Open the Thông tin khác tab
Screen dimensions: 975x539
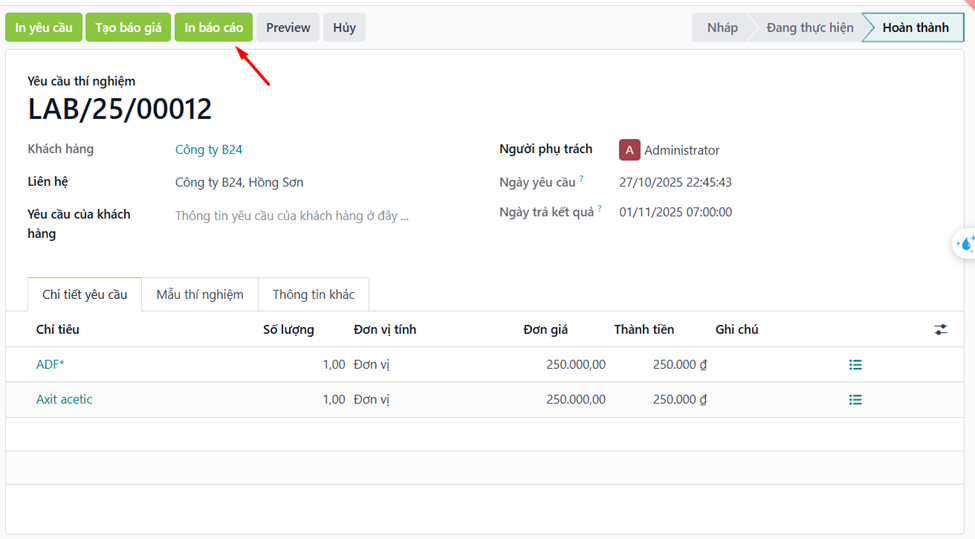click(x=313, y=295)
